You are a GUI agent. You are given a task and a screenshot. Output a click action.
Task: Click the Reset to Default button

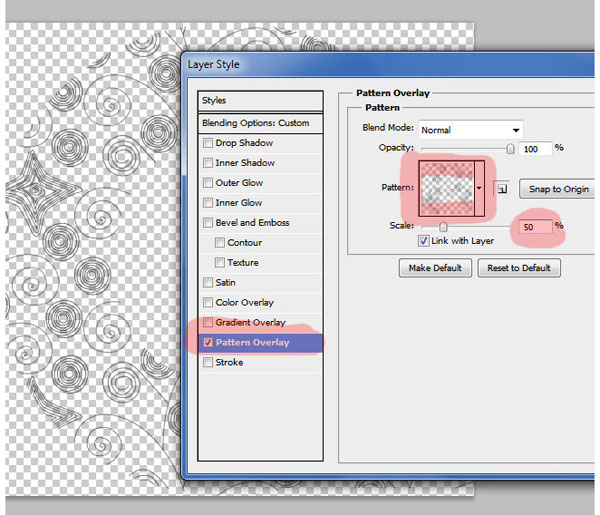(519, 268)
